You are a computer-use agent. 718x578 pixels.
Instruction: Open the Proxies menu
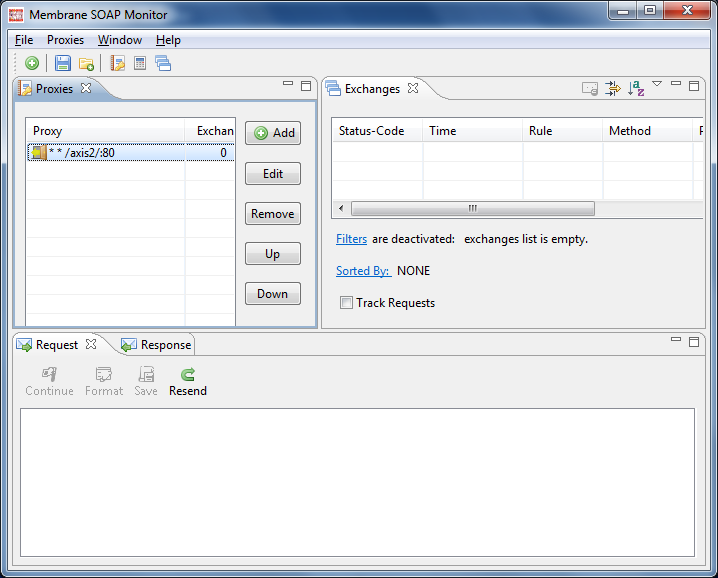click(x=65, y=40)
